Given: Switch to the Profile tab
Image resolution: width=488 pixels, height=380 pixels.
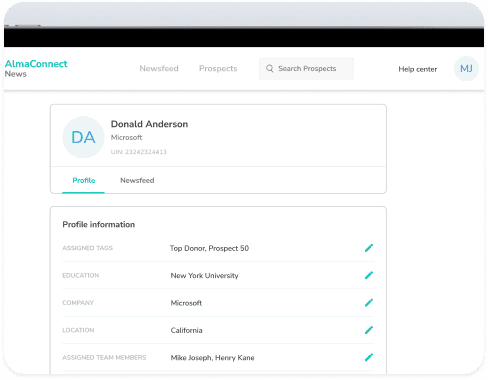Looking at the screenshot, I should pyautogui.click(x=84, y=180).
